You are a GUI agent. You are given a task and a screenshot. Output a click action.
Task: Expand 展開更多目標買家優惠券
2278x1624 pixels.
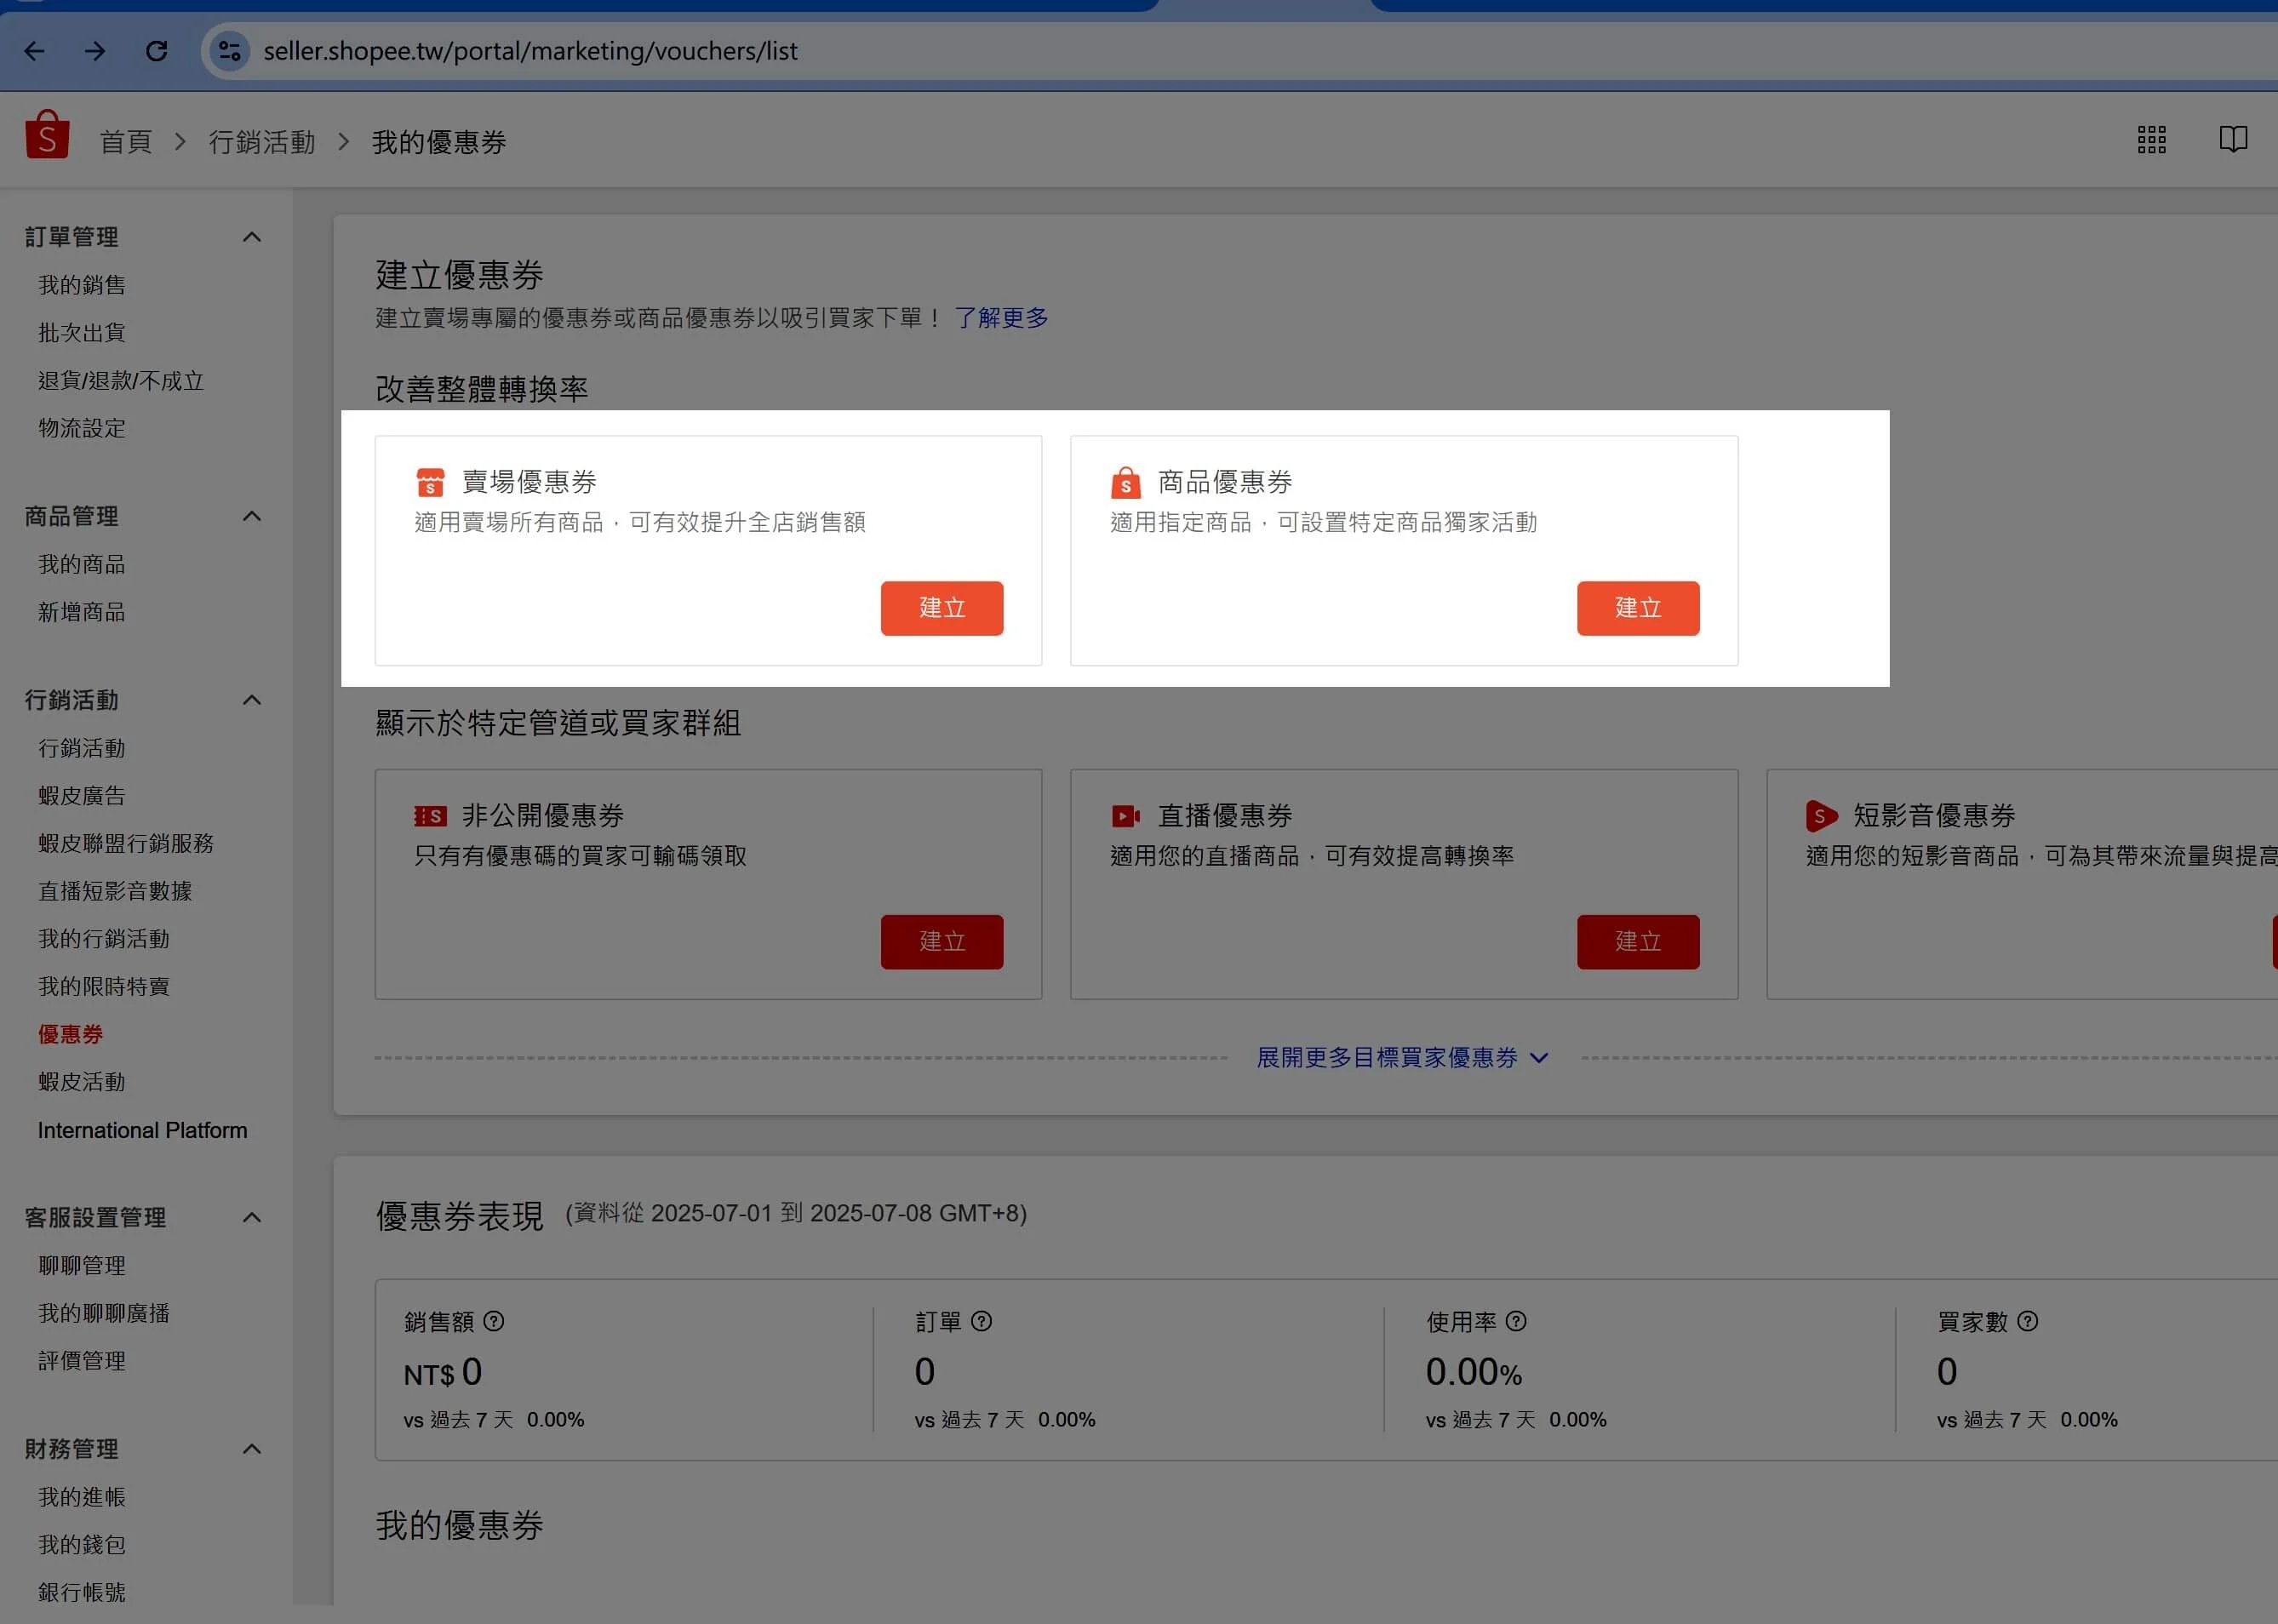coord(1402,1058)
